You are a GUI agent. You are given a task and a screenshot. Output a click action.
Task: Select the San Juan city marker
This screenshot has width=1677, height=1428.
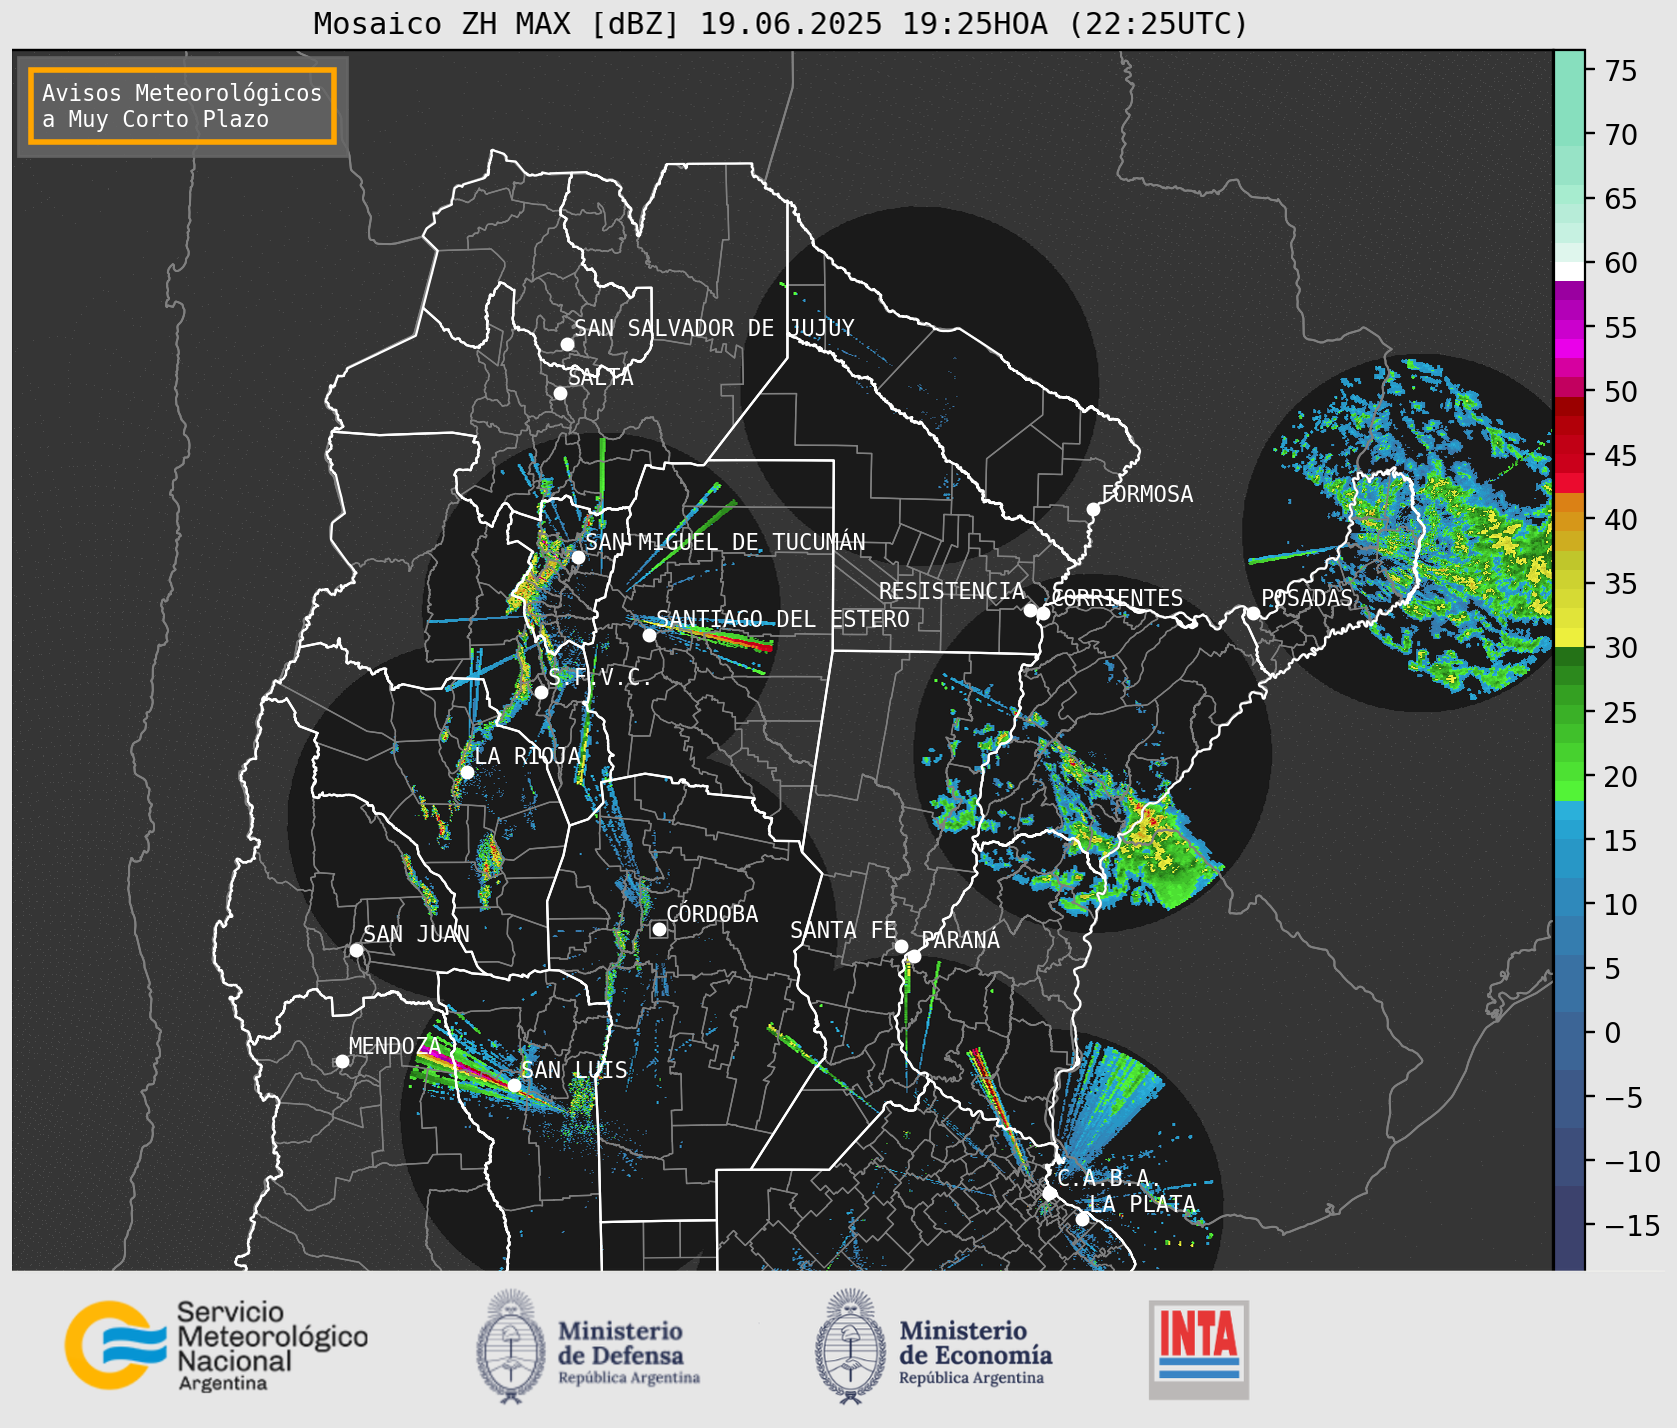click(356, 950)
